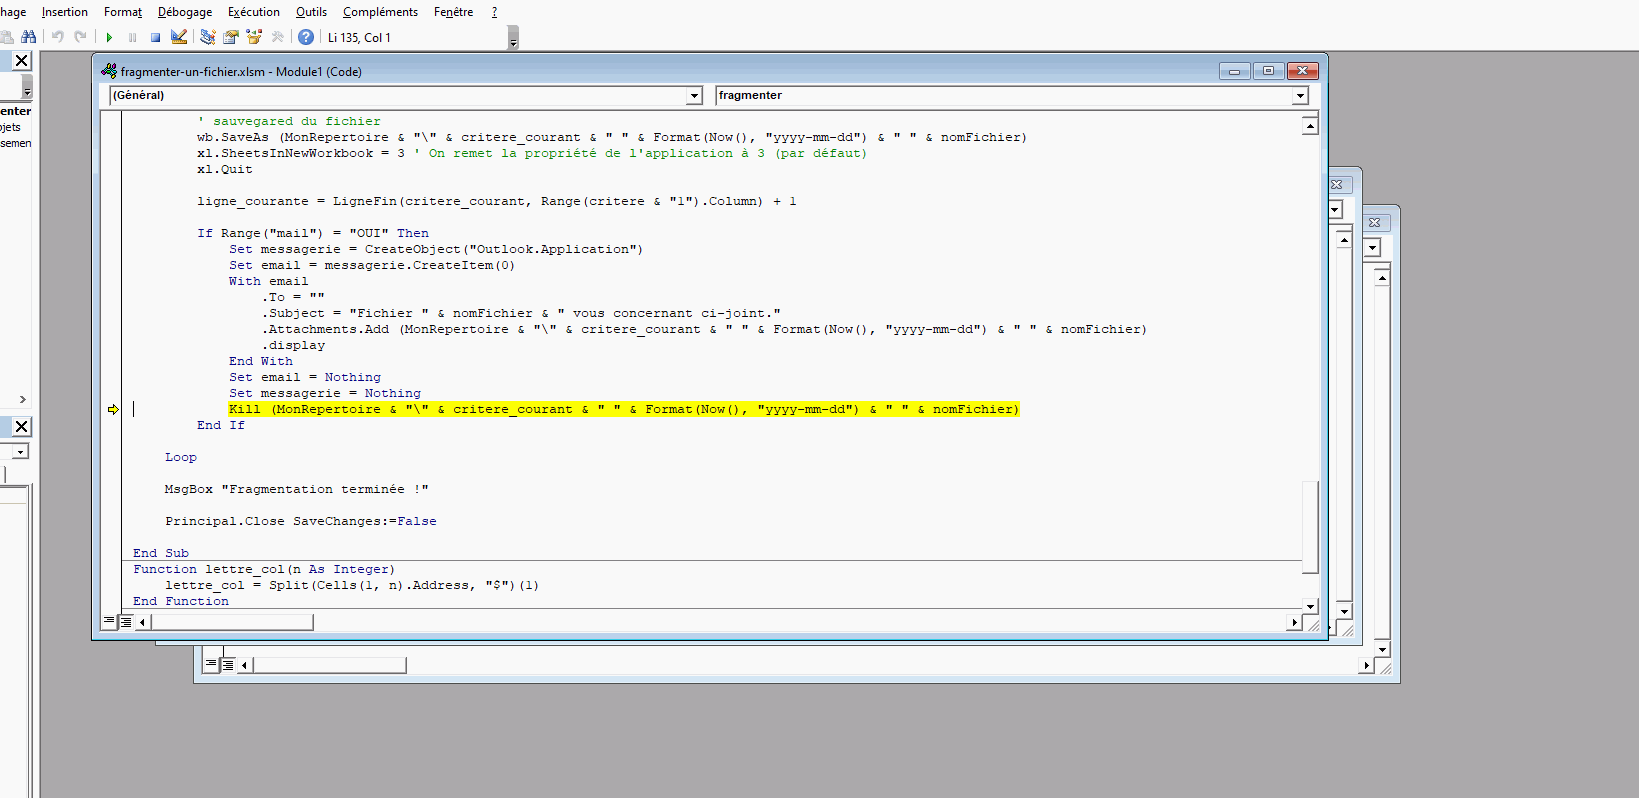Close the left project panel with X

(21, 61)
